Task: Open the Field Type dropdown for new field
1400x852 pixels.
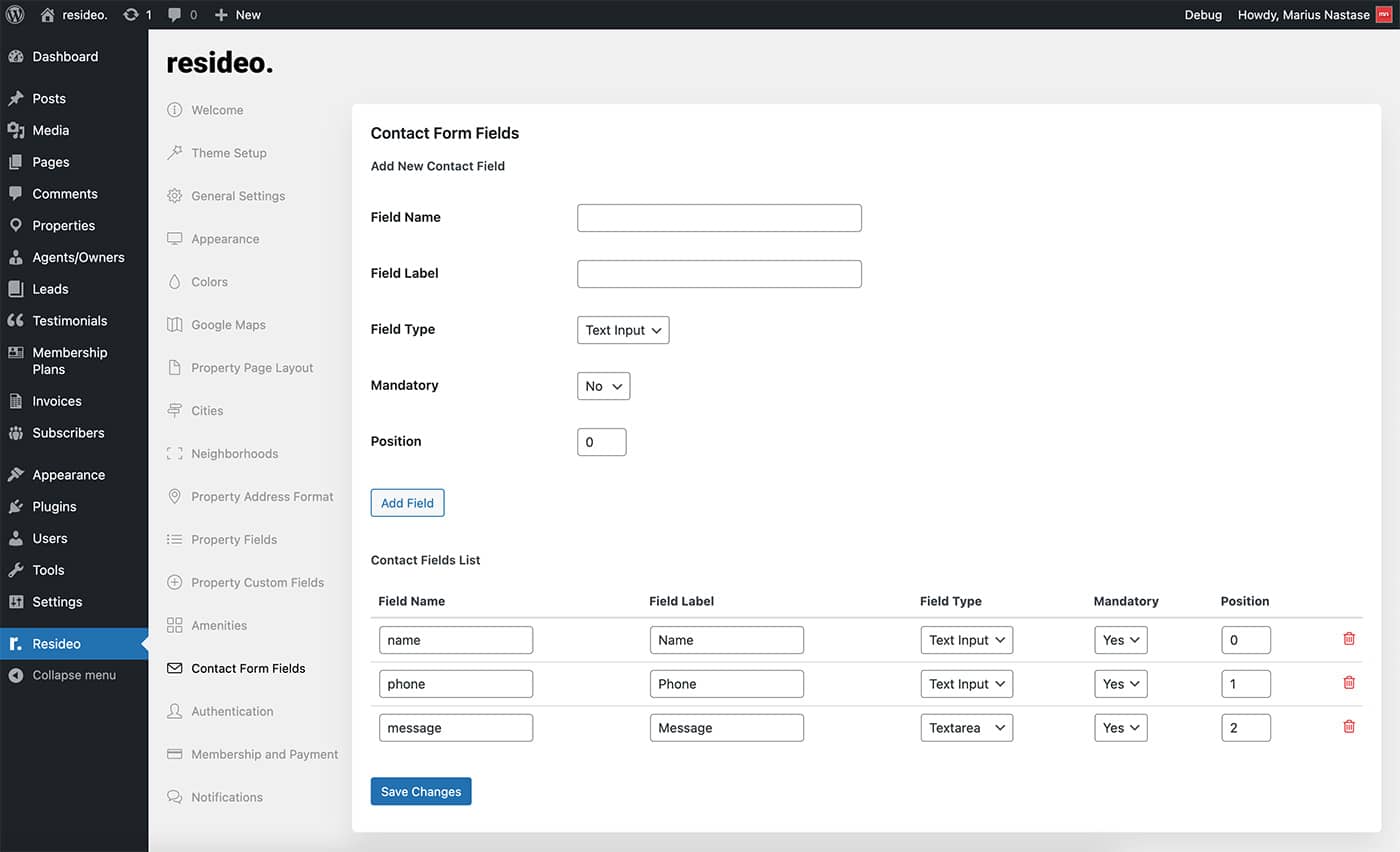Action: (623, 330)
